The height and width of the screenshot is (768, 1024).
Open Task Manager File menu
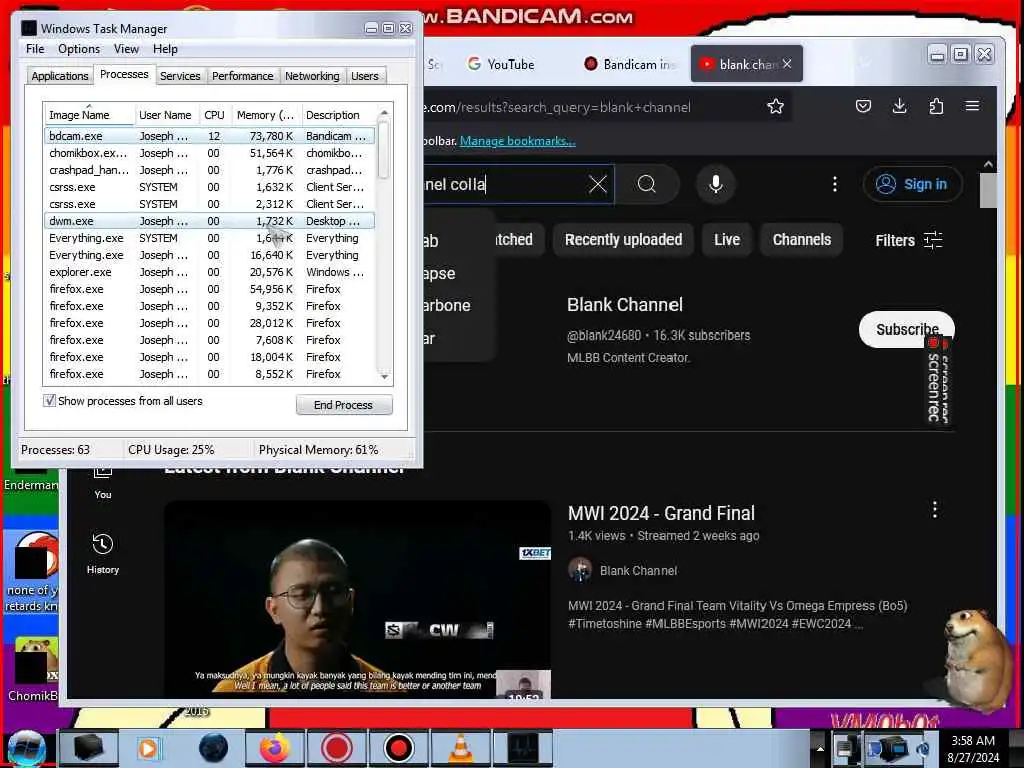[x=35, y=49]
